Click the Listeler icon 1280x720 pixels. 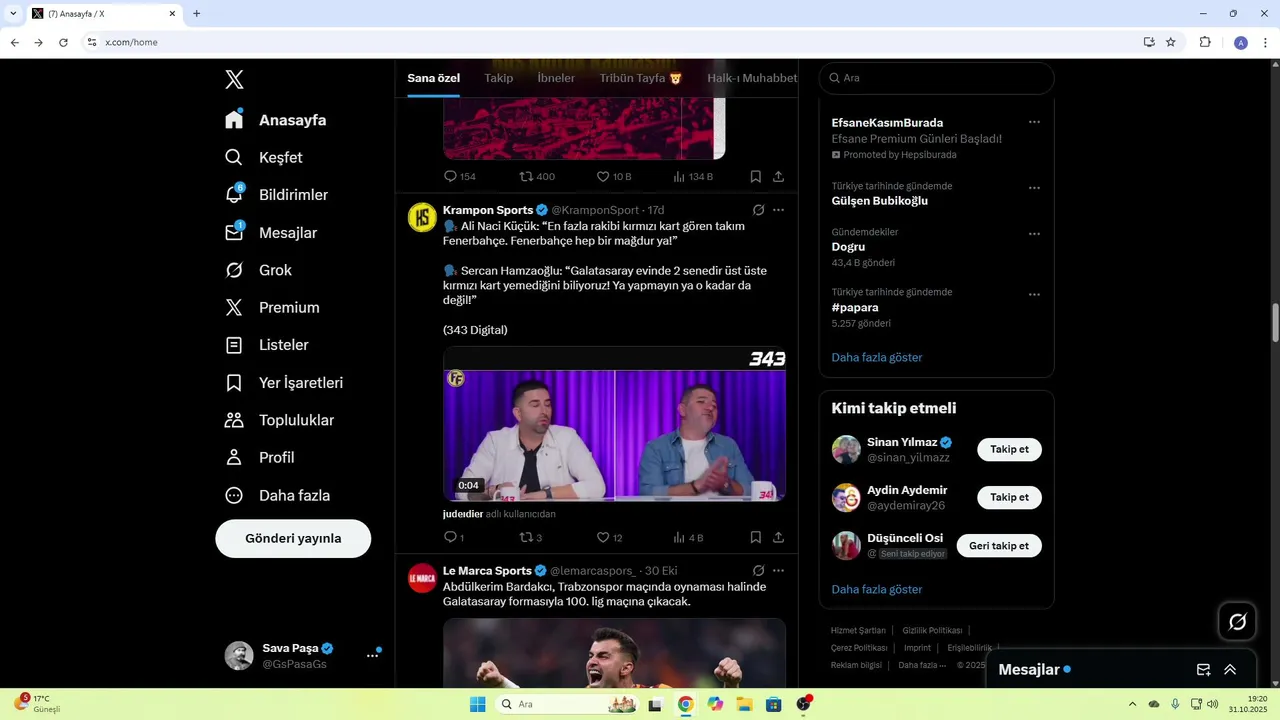coord(234,345)
